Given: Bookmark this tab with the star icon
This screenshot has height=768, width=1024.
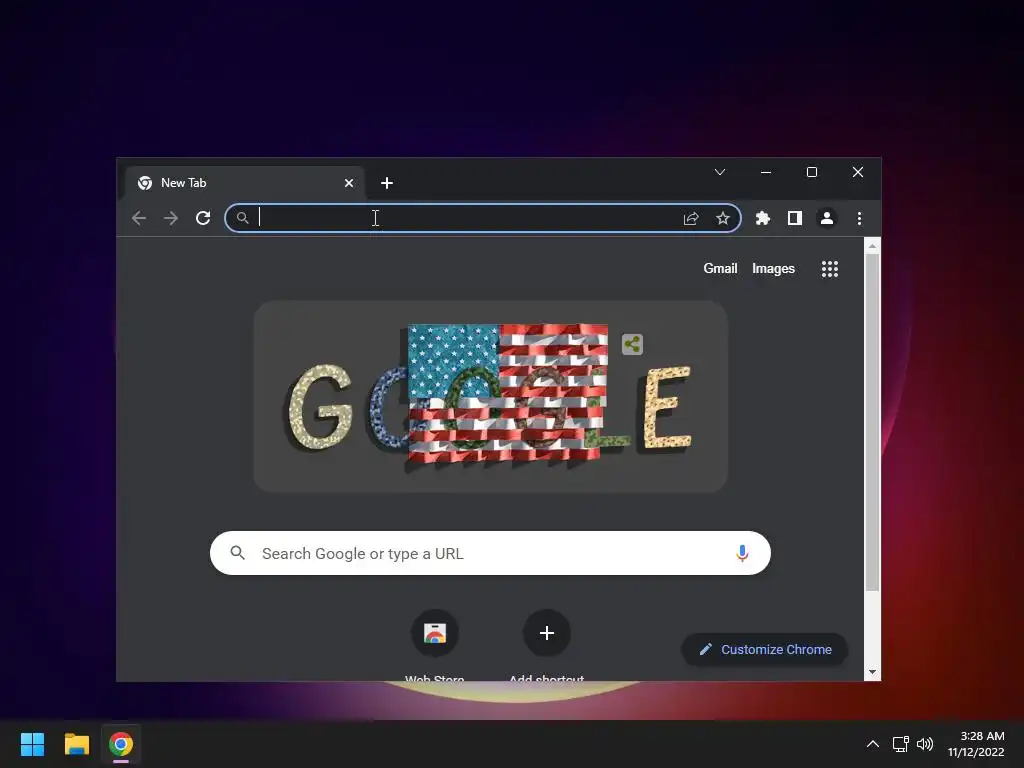Looking at the screenshot, I should click(x=722, y=218).
